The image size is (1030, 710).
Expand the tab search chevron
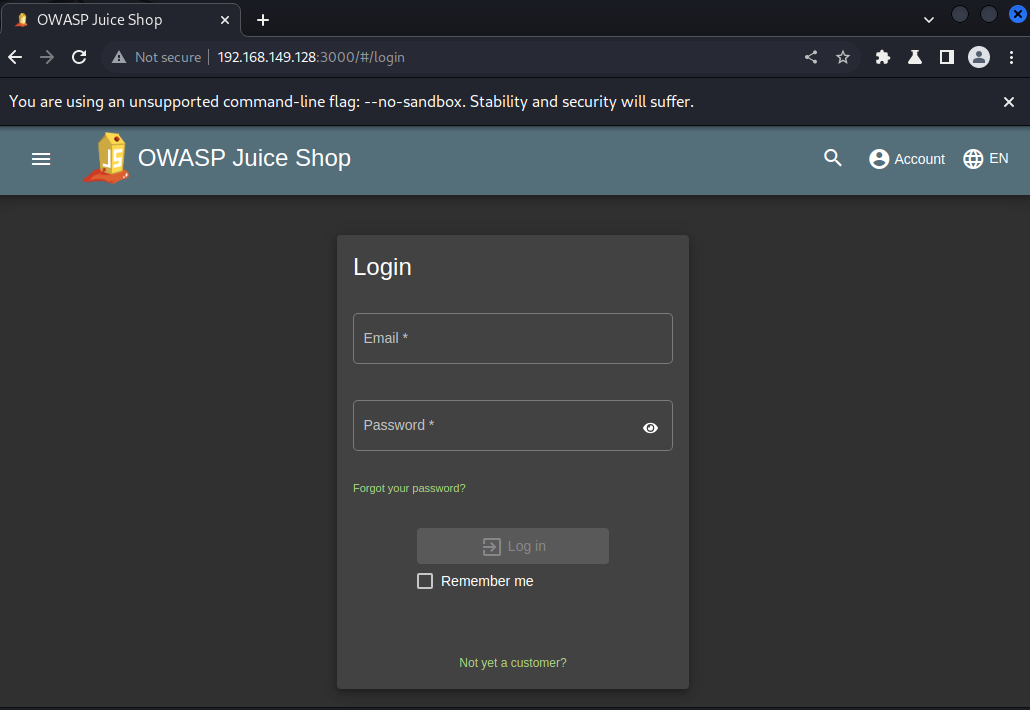pos(929,20)
